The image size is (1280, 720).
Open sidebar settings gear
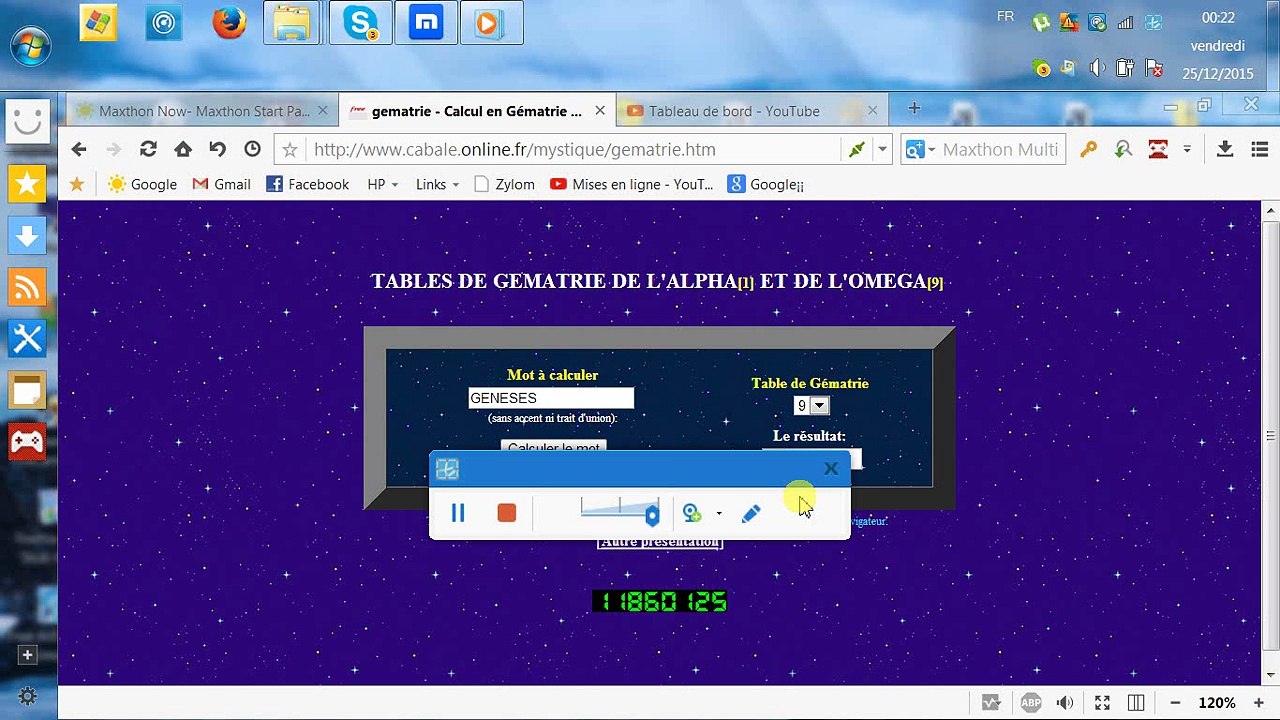(27, 696)
